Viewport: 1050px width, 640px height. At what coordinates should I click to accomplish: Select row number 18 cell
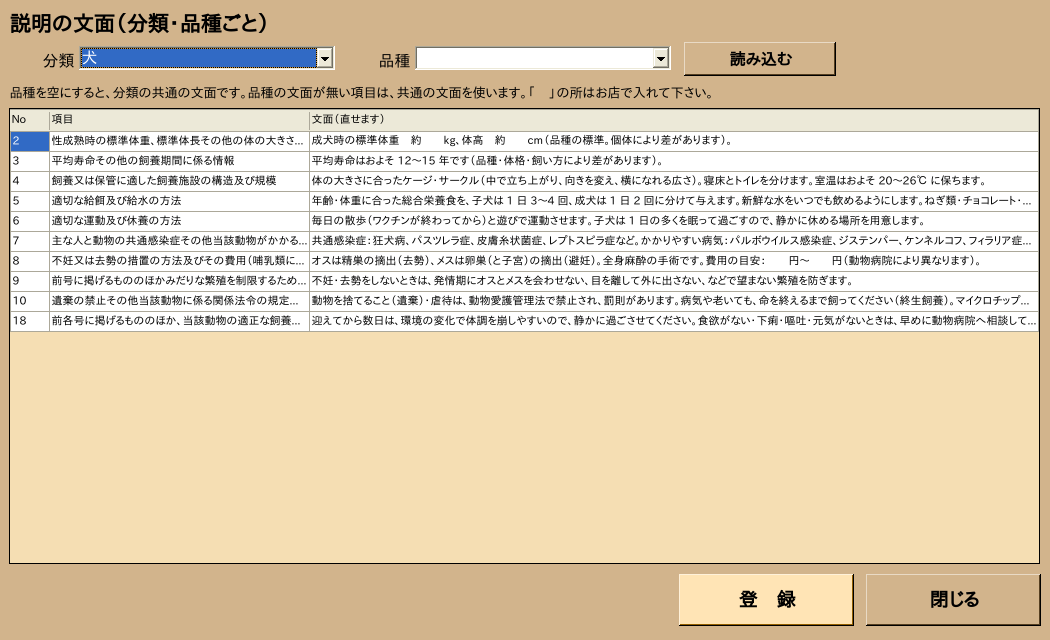click(x=29, y=321)
